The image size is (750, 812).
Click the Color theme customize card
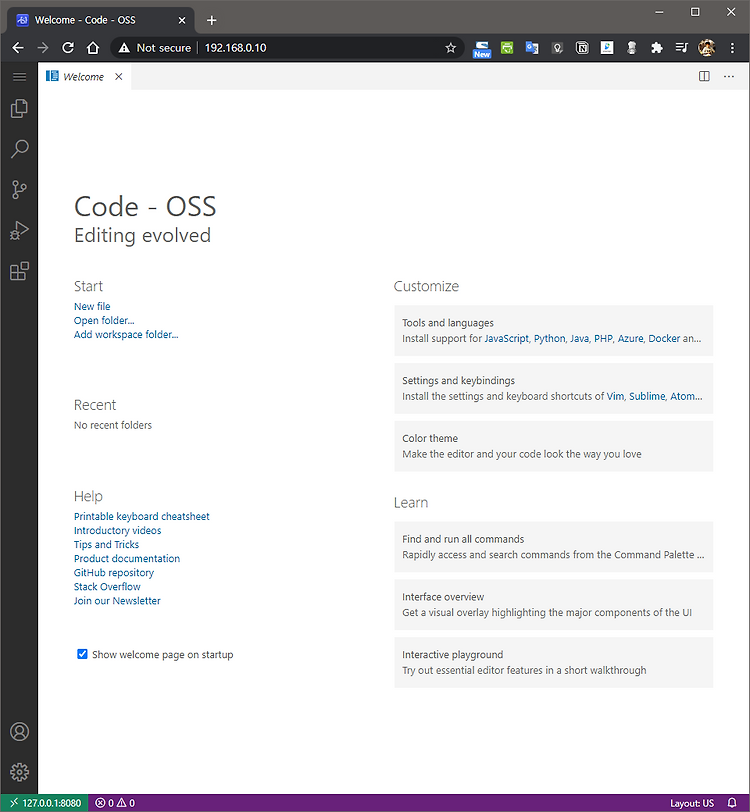pos(553,446)
